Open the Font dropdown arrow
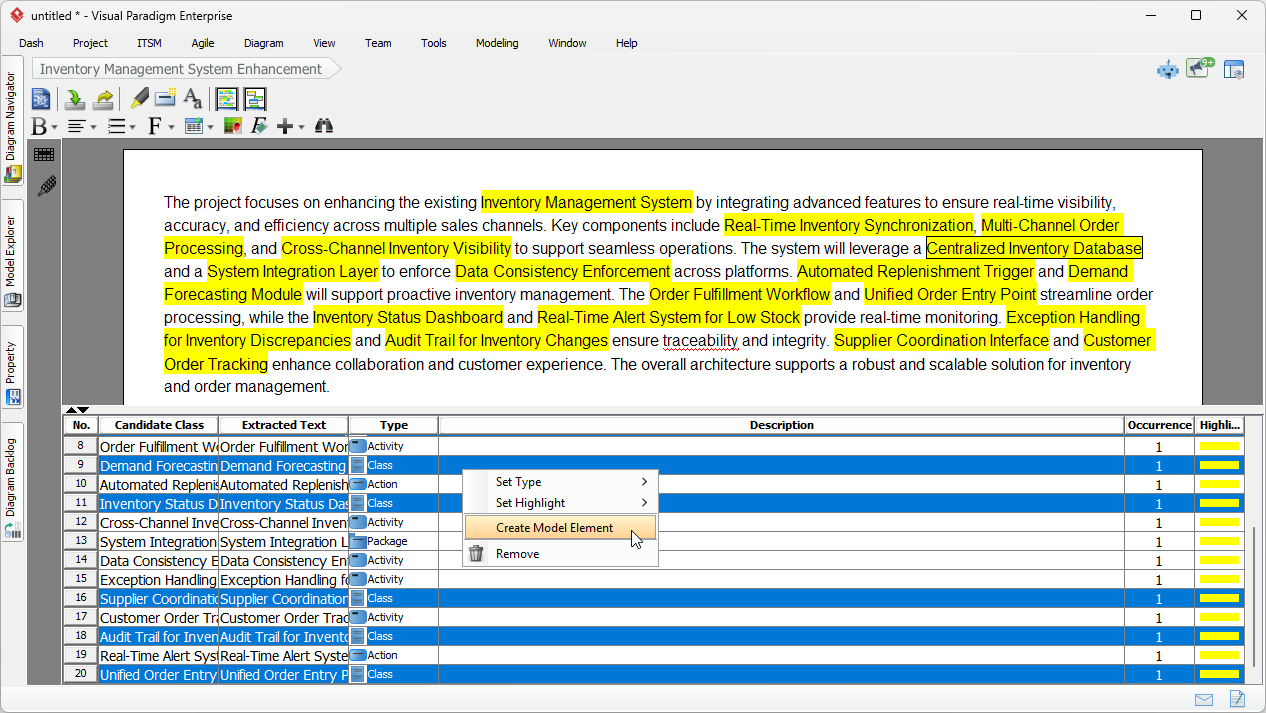The image size is (1266, 713). 170,126
